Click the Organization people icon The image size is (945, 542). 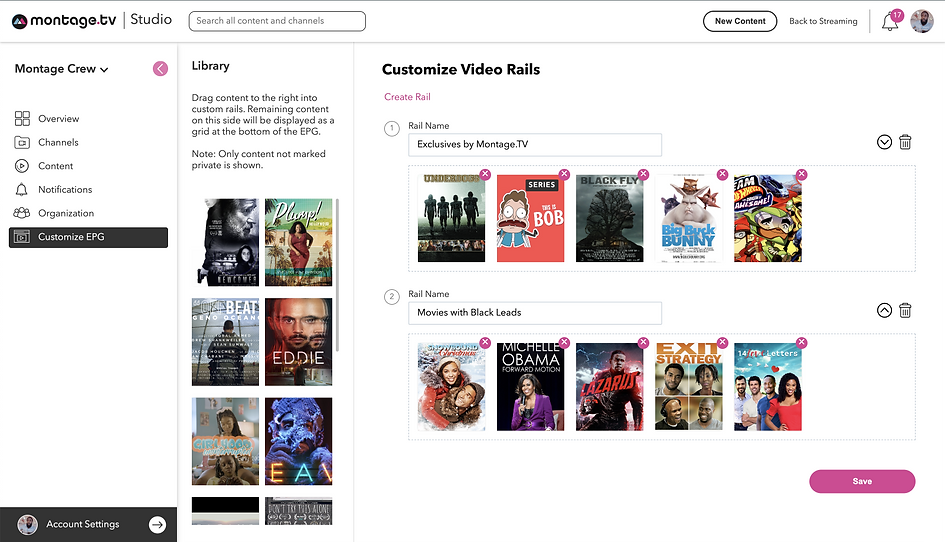(x=22, y=213)
